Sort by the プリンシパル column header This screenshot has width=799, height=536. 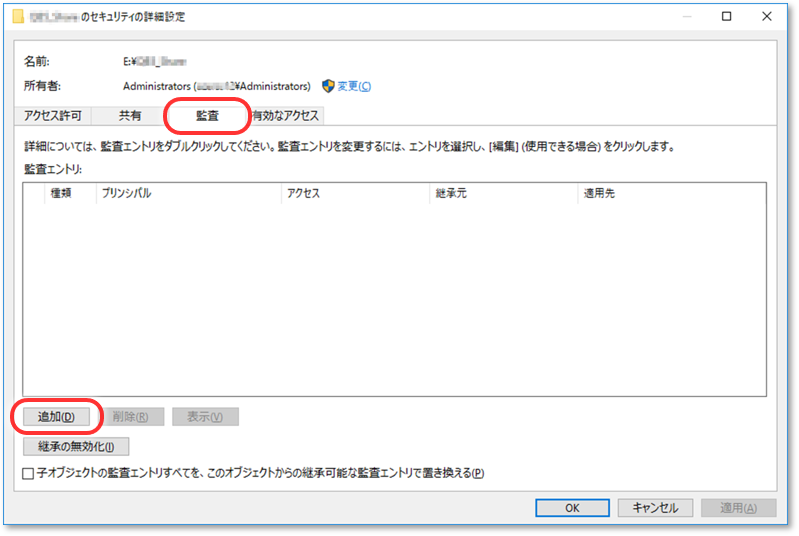(189, 193)
